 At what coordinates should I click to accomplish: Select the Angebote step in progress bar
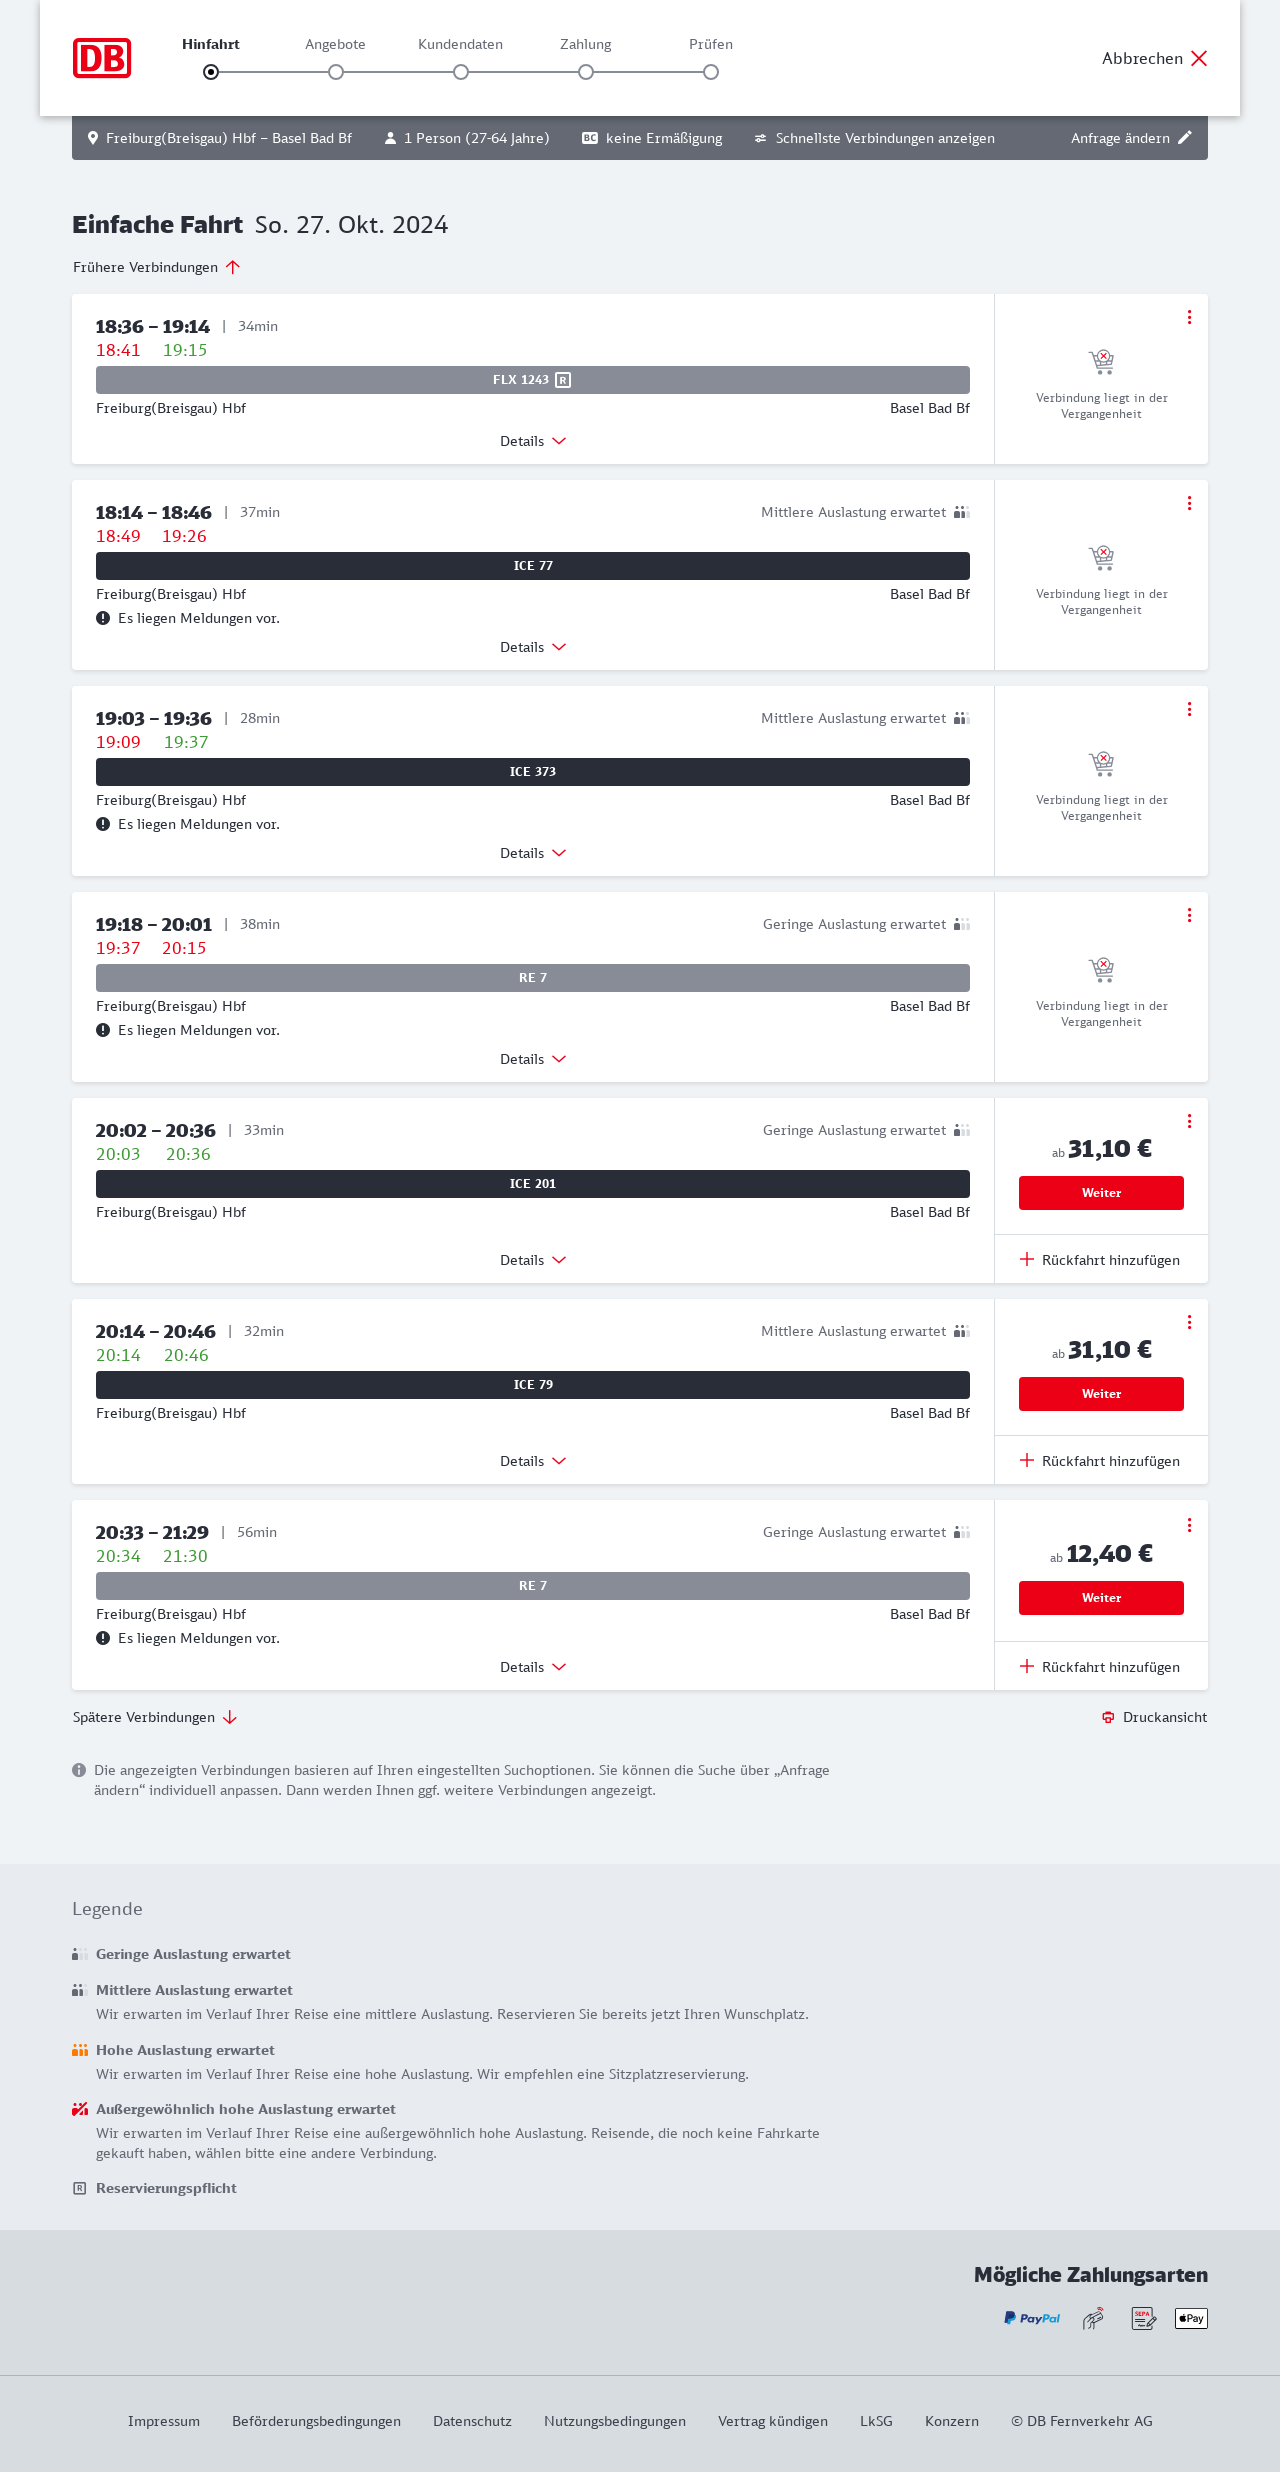[x=336, y=71]
